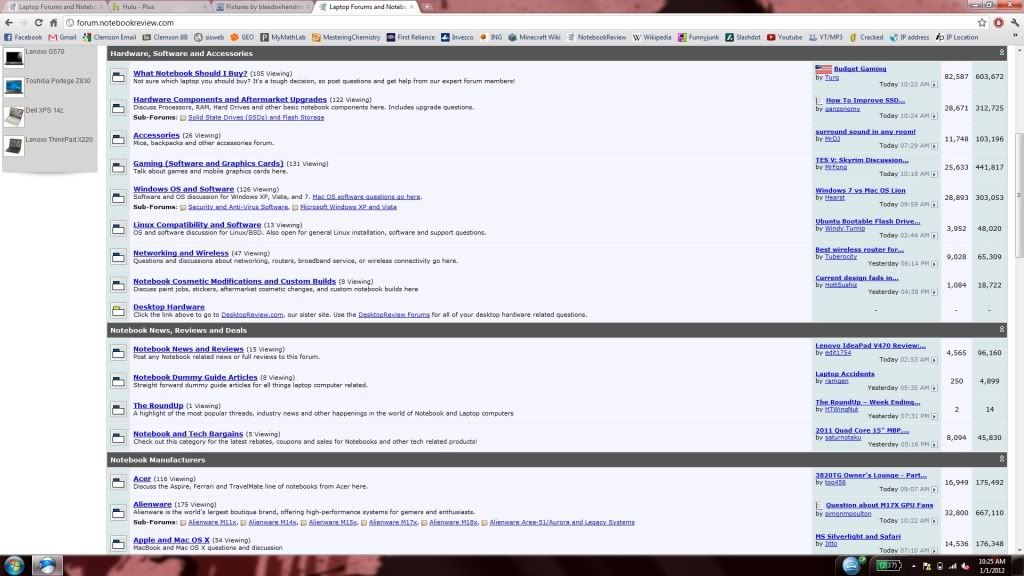1024x576 pixels.
Task: Open the Gmail bookmark
Action: pyautogui.click(x=62, y=37)
